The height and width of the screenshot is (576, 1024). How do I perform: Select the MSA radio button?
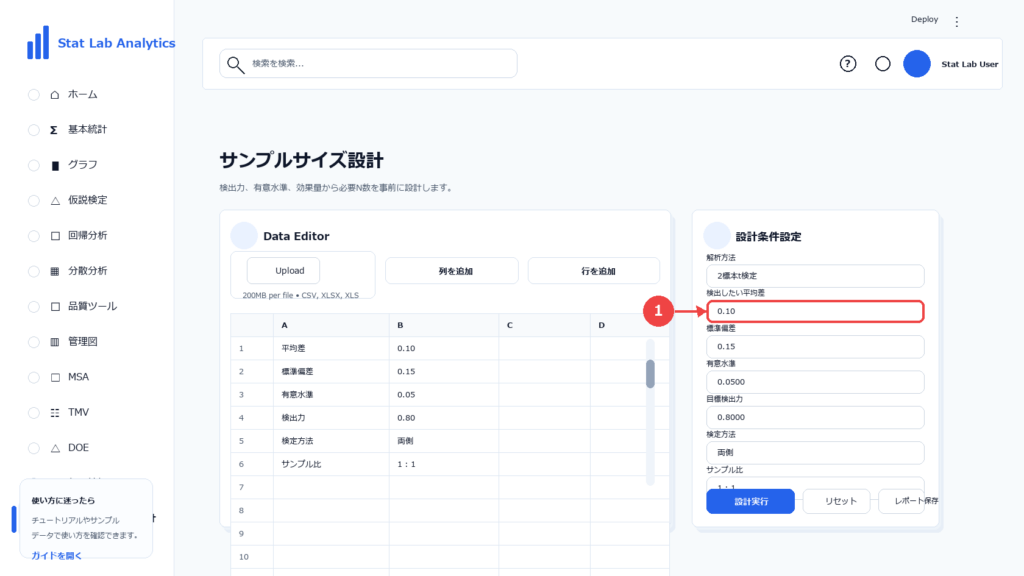click(34, 377)
